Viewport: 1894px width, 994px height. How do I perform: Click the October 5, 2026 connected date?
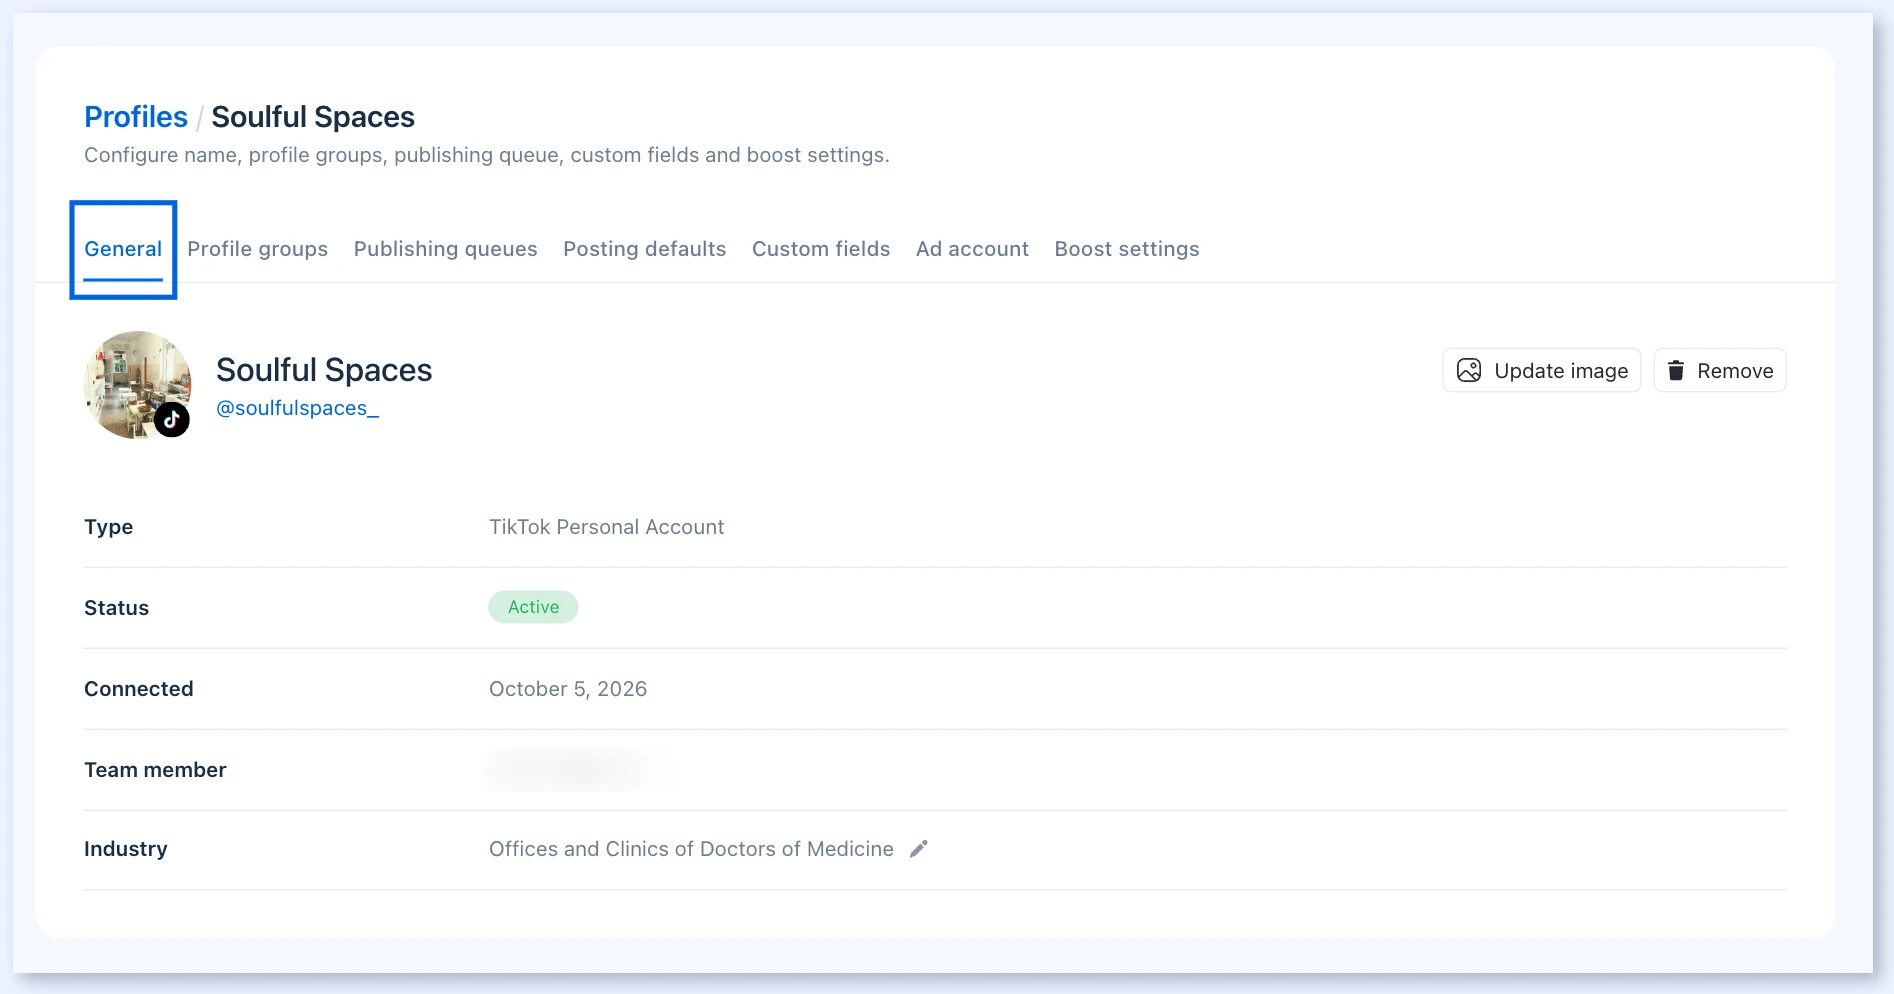[x=568, y=689]
